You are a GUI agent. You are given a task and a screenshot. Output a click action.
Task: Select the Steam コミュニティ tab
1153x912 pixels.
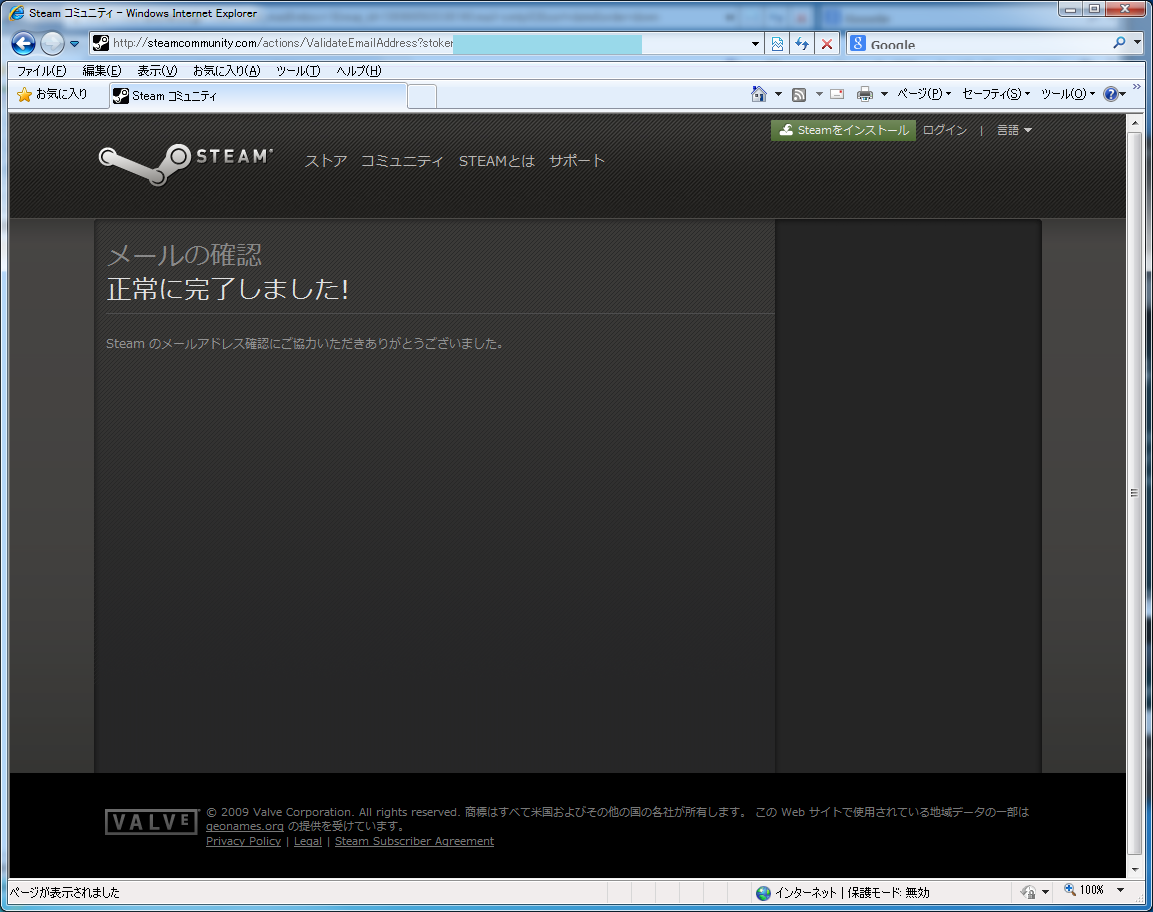(257, 96)
